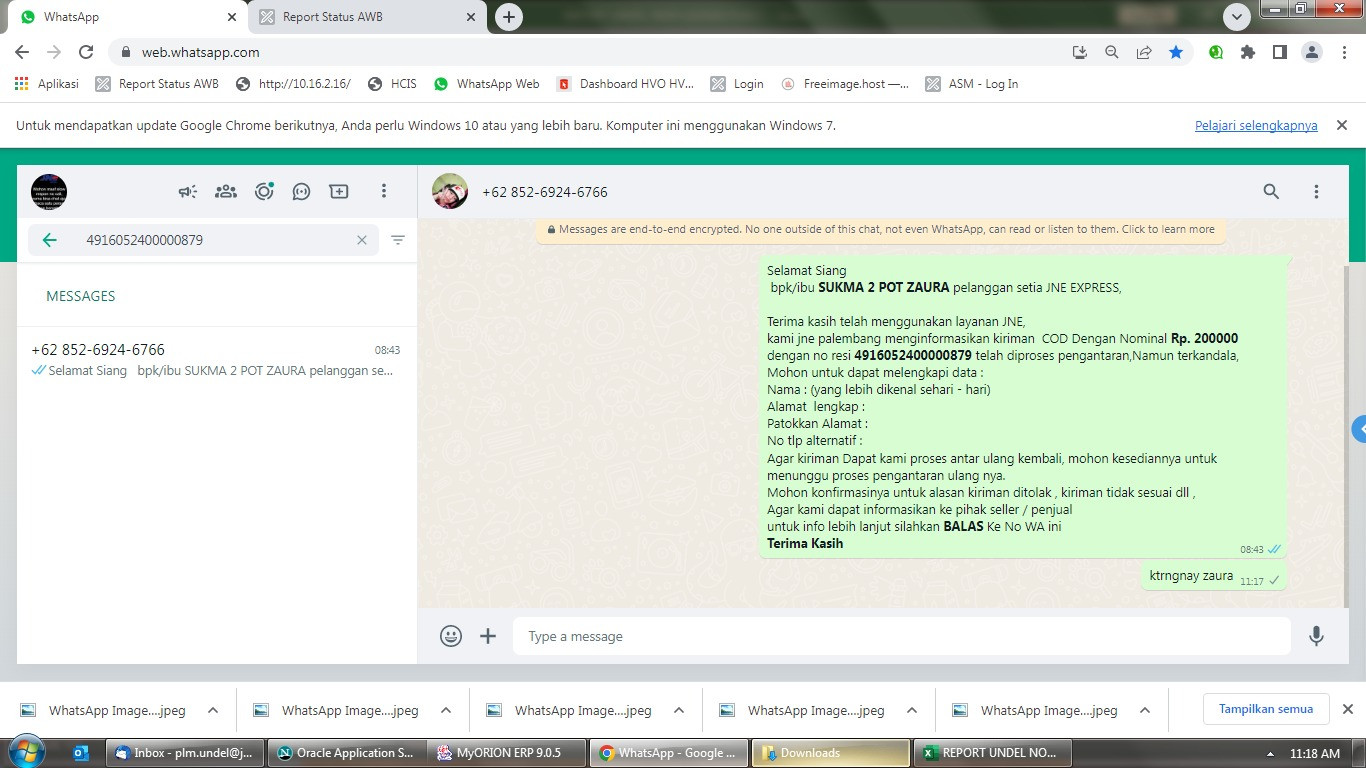
Task: Go back in browser
Action: click(22, 52)
